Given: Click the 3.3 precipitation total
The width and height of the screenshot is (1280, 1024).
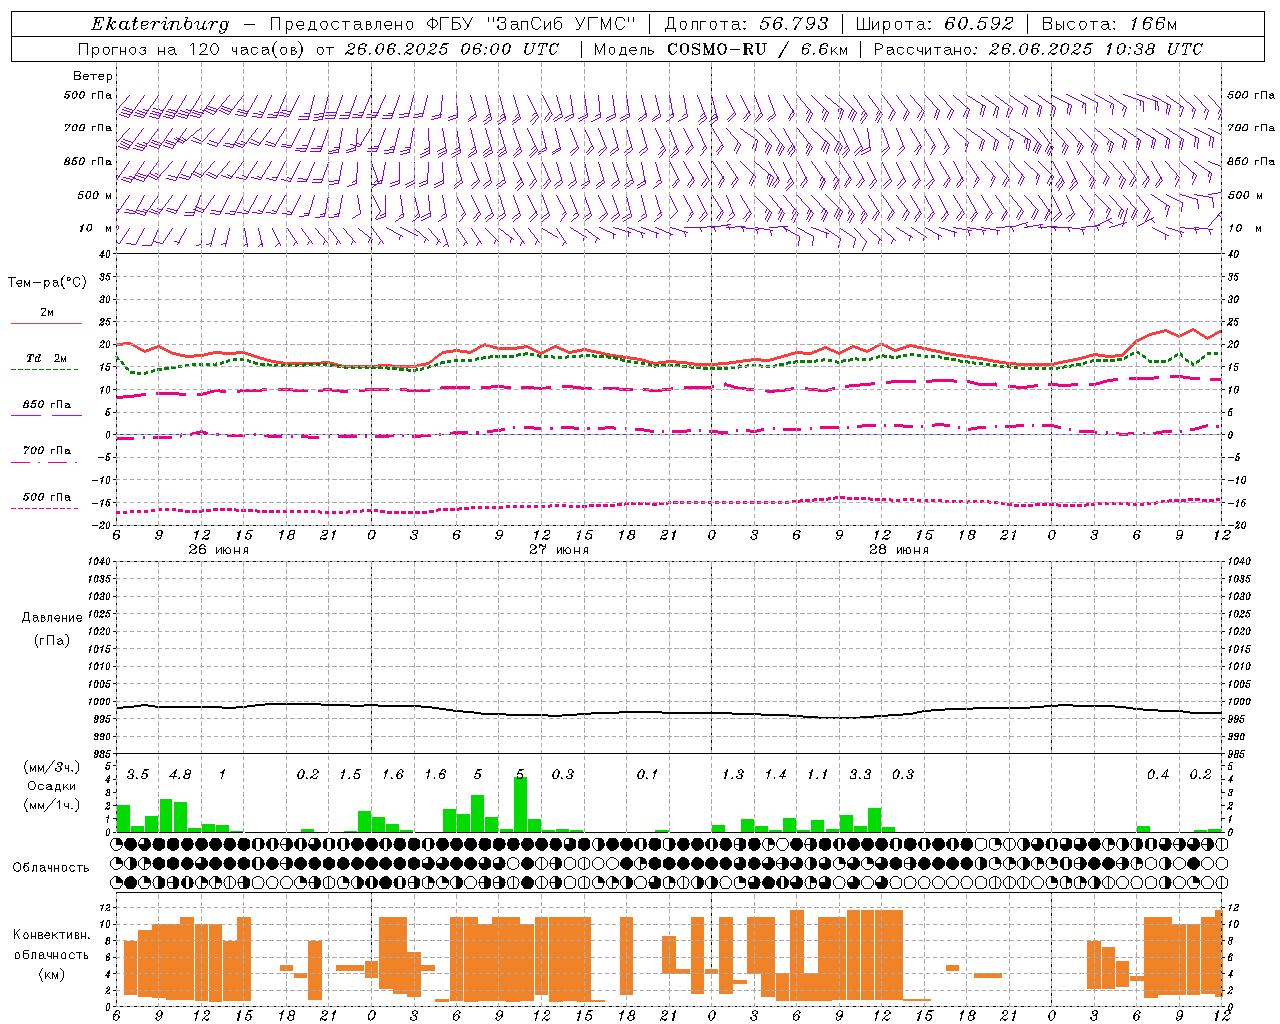Looking at the screenshot, I should tap(860, 775).
